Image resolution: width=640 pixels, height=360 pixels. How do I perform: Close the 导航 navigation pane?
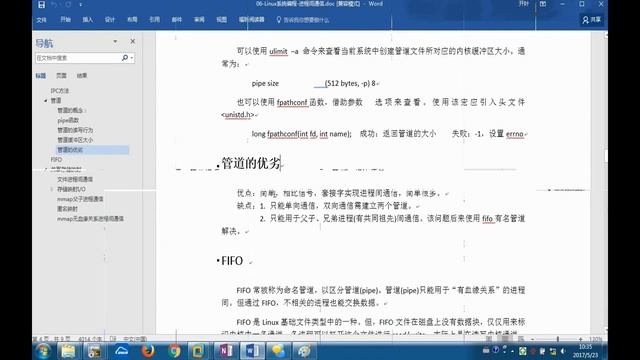click(133, 41)
